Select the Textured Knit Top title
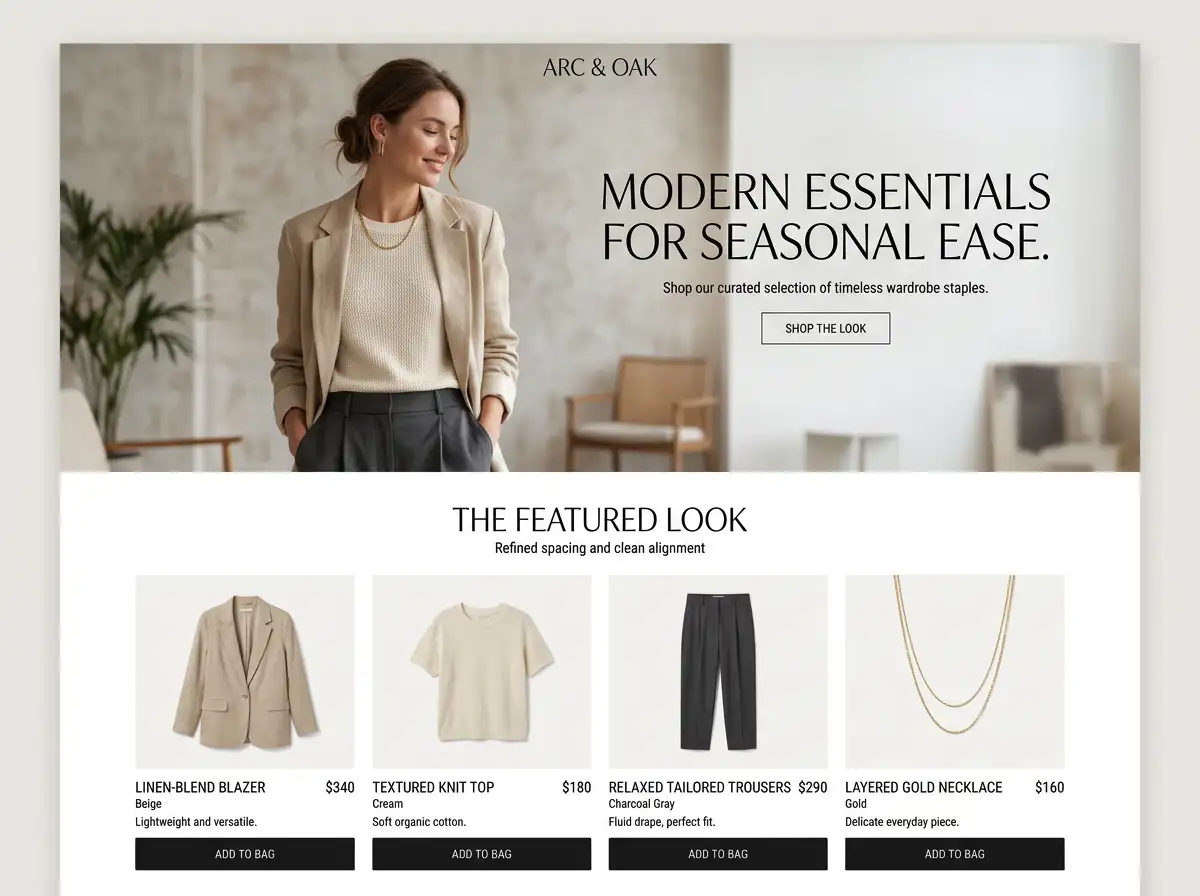The image size is (1200, 896). coord(433,787)
